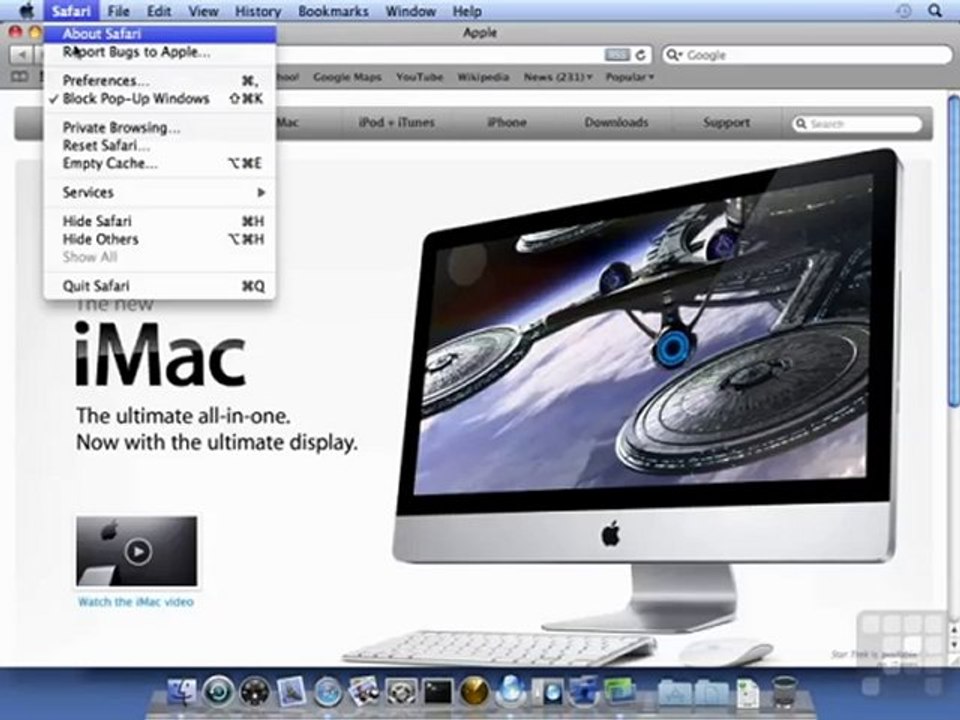Open the Time Machine menu bar icon
Image resolution: width=960 pixels, height=720 pixels.
(x=904, y=10)
